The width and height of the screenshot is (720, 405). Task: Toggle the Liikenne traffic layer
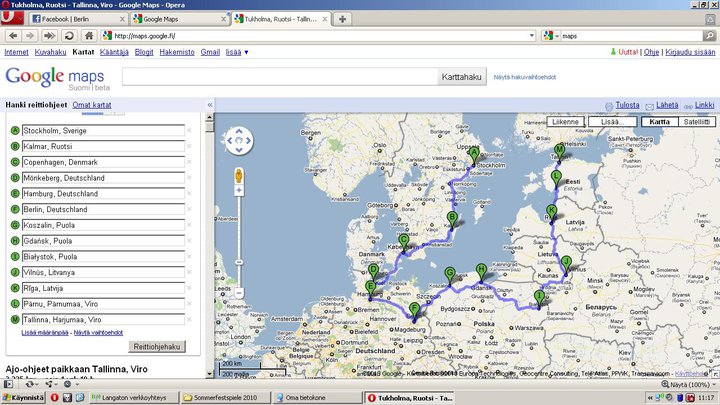(x=564, y=122)
